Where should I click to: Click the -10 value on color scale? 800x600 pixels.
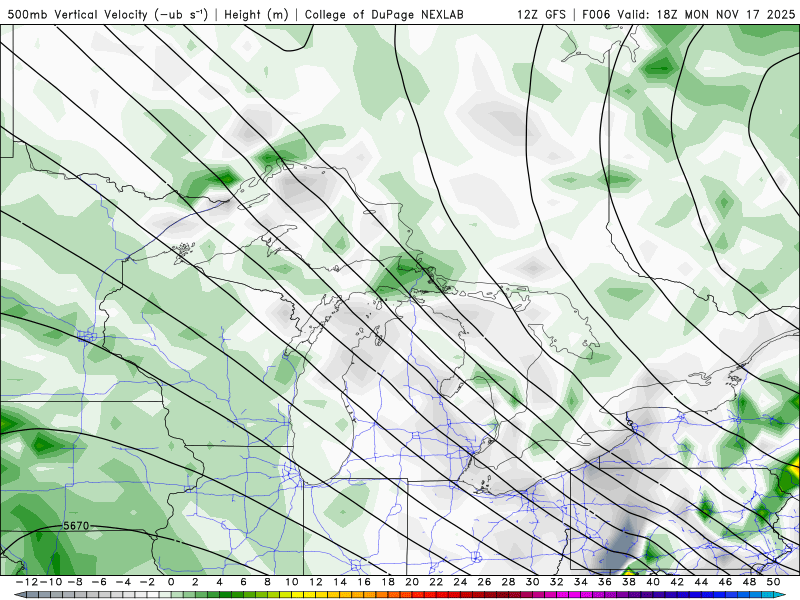[50, 582]
